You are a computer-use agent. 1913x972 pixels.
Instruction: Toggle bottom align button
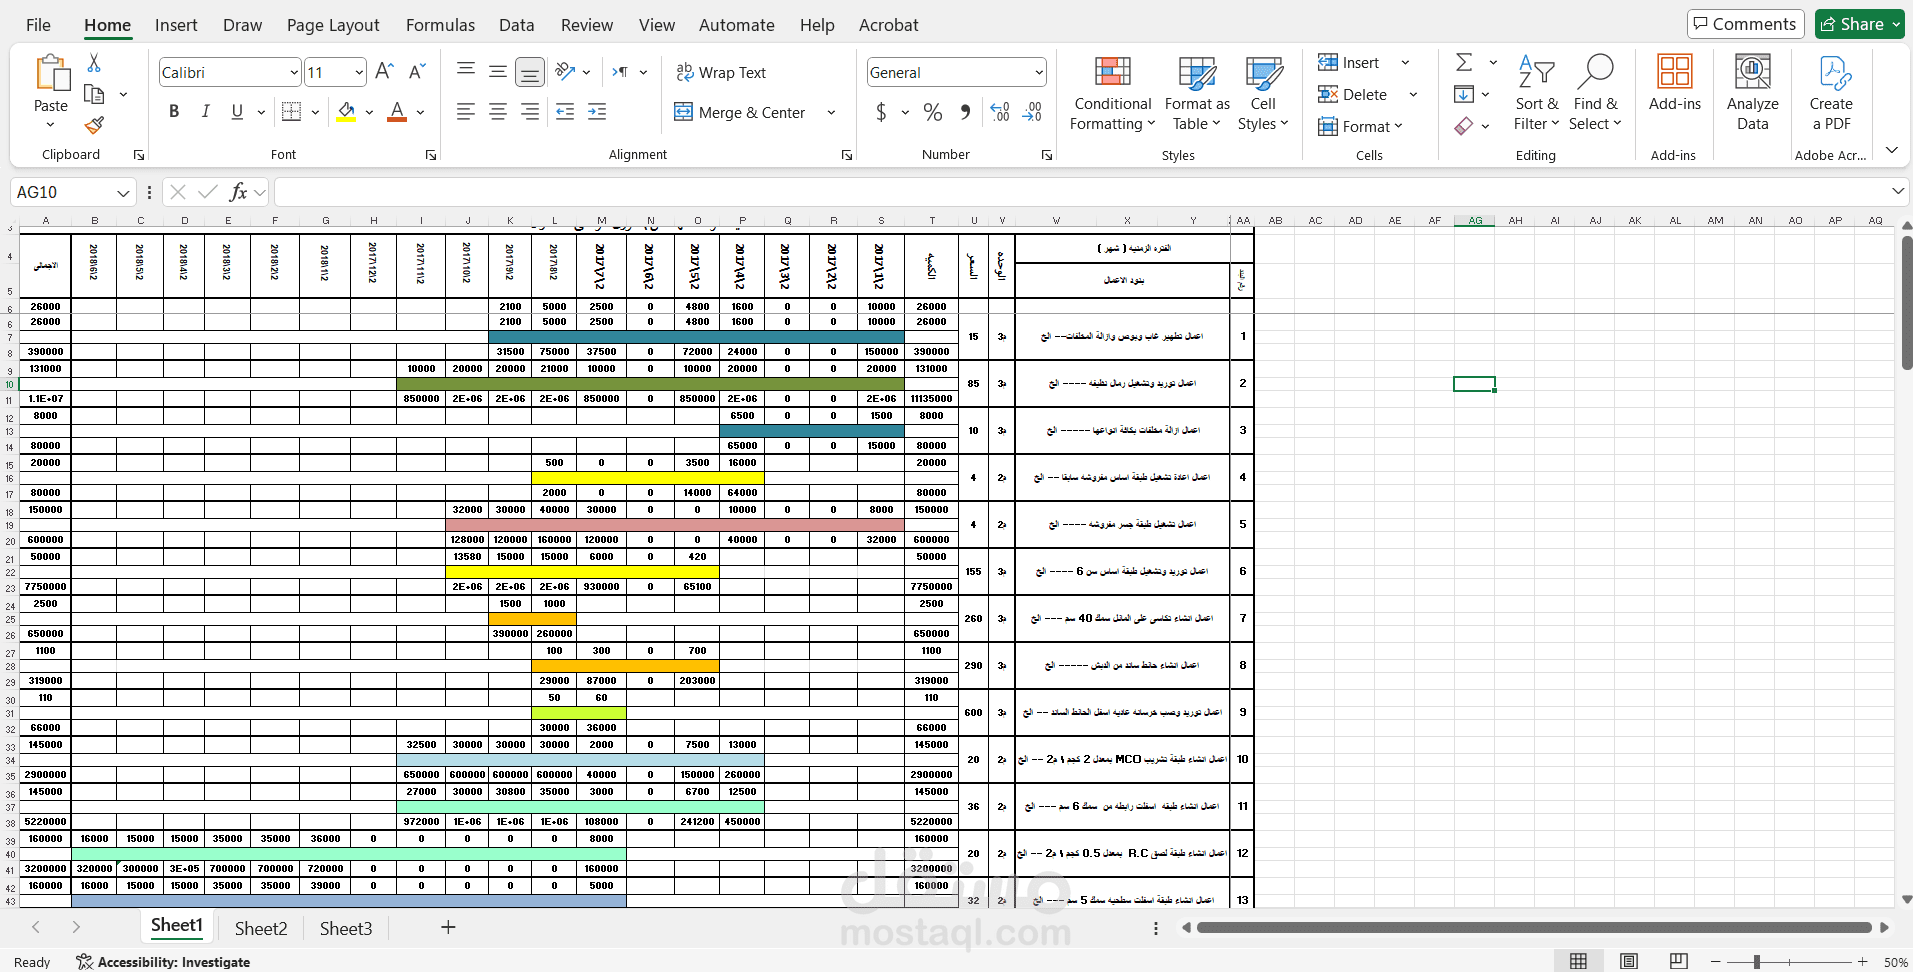coord(529,71)
